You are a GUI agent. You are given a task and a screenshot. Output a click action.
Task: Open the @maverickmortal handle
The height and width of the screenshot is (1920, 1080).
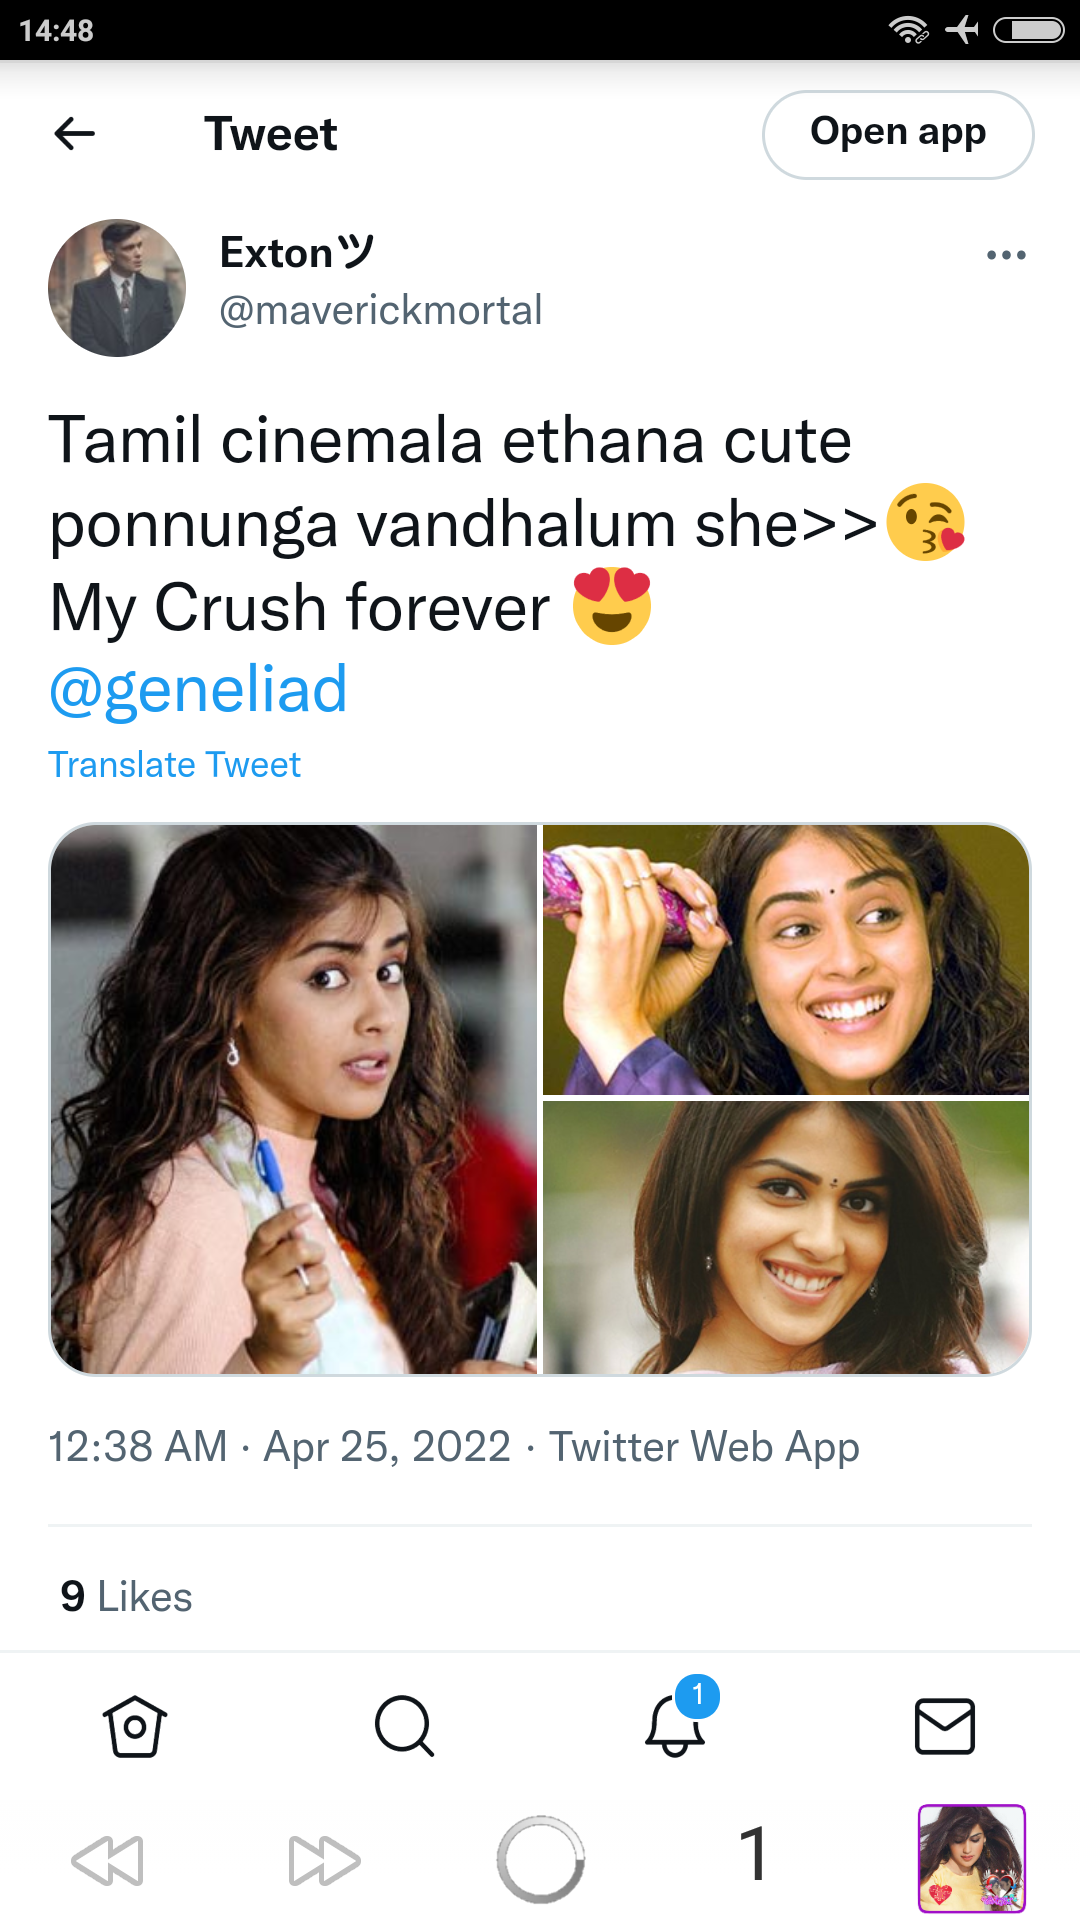(x=381, y=310)
